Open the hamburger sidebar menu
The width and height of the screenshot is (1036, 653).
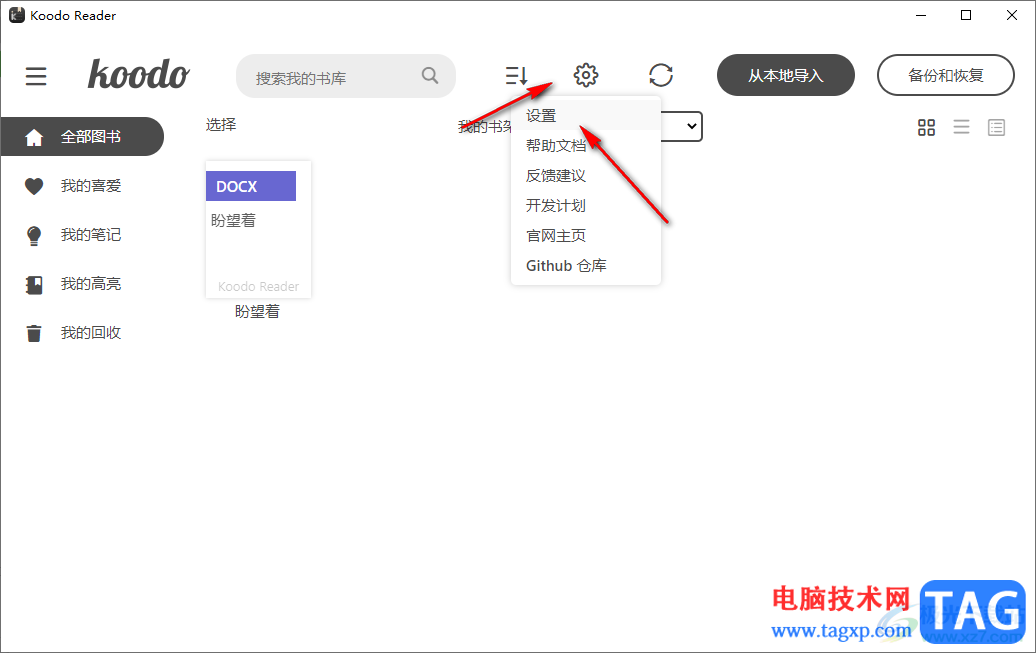coord(36,76)
